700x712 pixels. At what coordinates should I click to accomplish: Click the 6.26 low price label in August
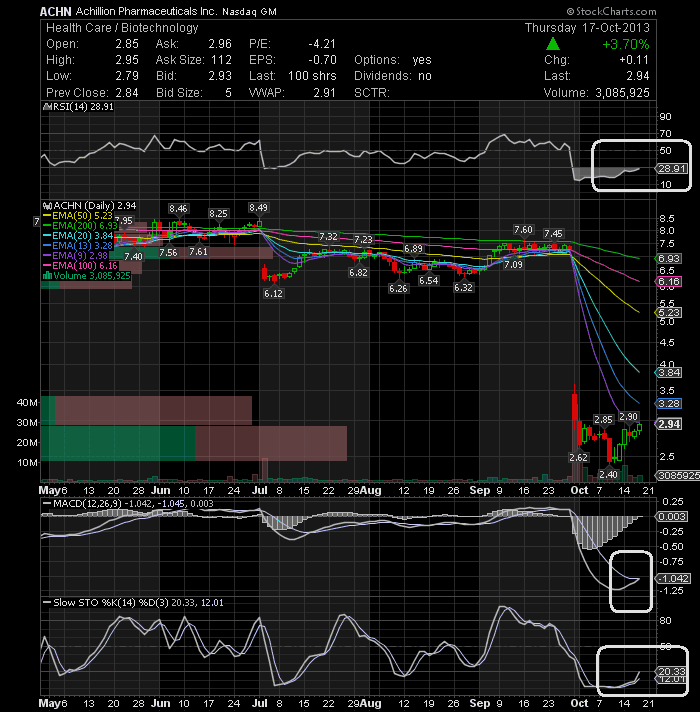pyautogui.click(x=398, y=288)
